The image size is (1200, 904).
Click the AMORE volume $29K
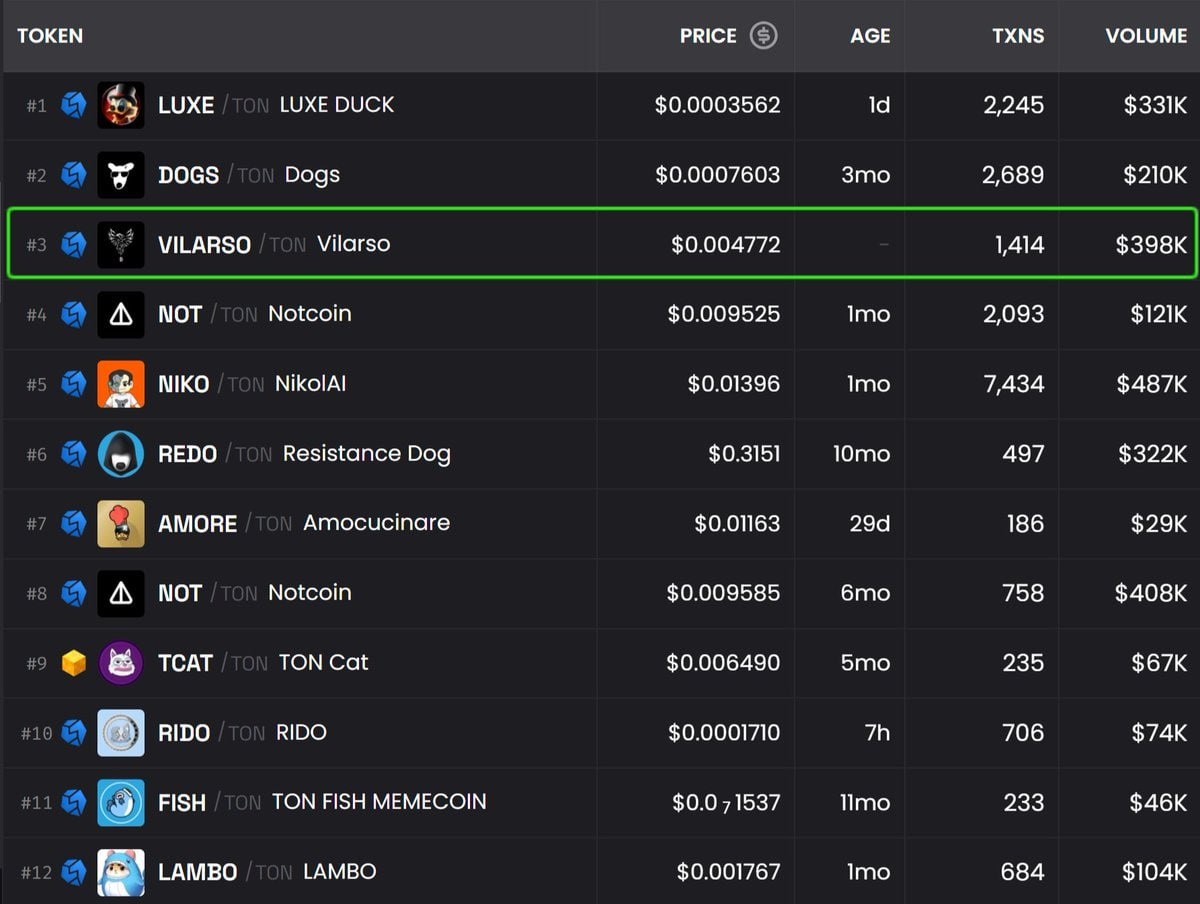point(1159,523)
